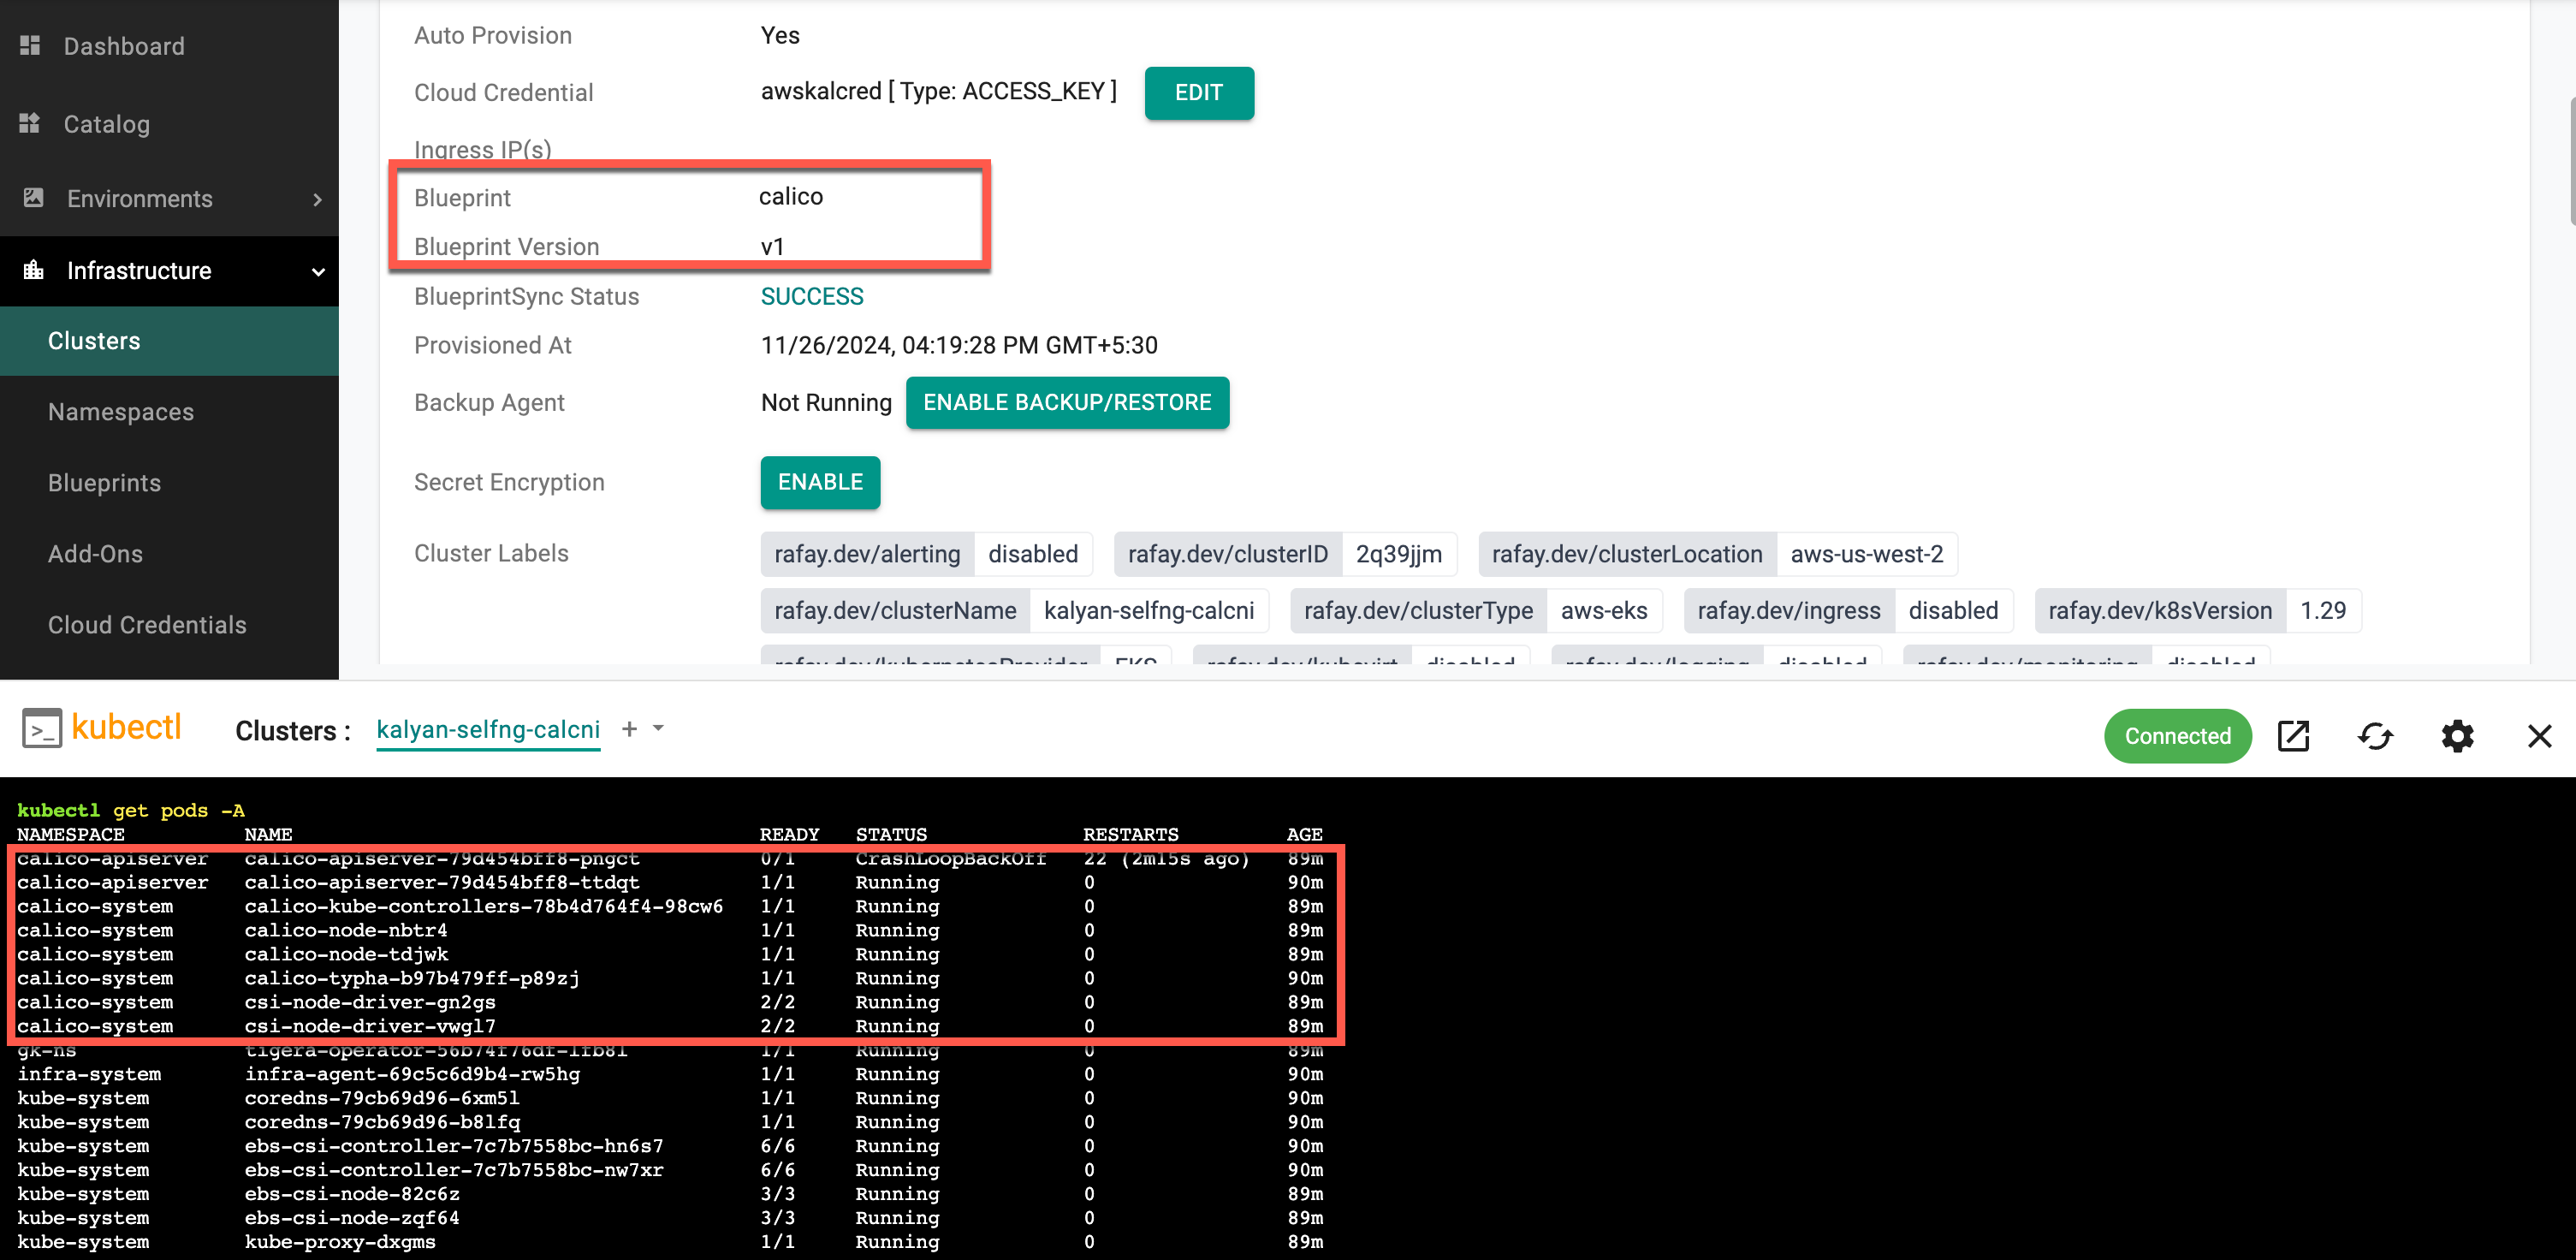The image size is (2576, 1260).
Task: Click the EDIT button for Cloud Credential
Action: (x=1199, y=92)
